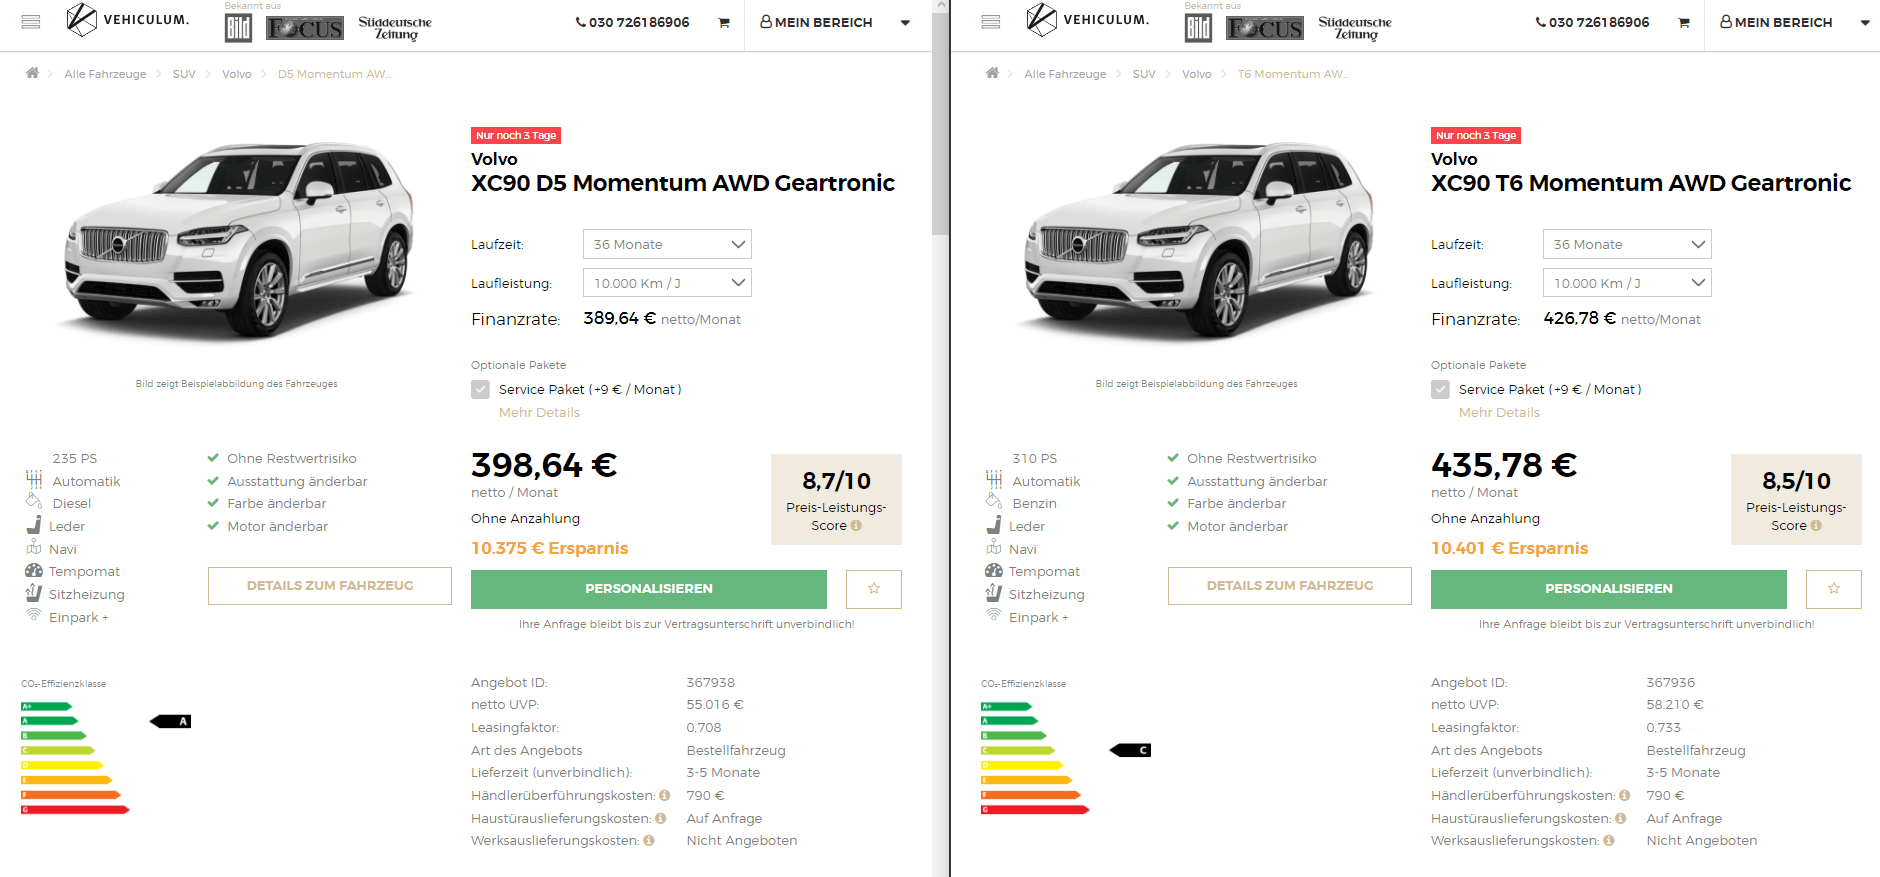Screen dimensions: 1880x877
Task: Info icon for Händlerüberführungskosten in D5 window
Action: 665,796
